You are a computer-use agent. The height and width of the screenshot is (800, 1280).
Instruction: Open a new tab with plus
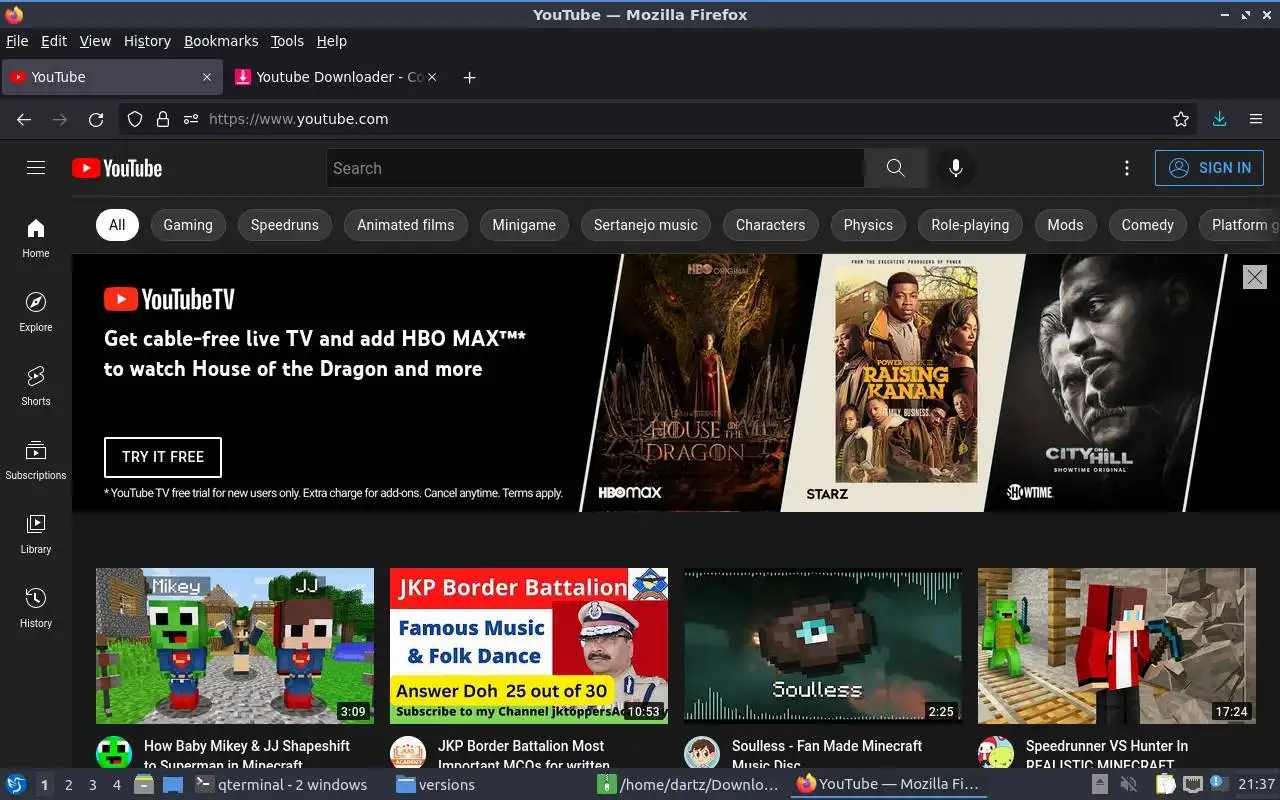point(469,77)
